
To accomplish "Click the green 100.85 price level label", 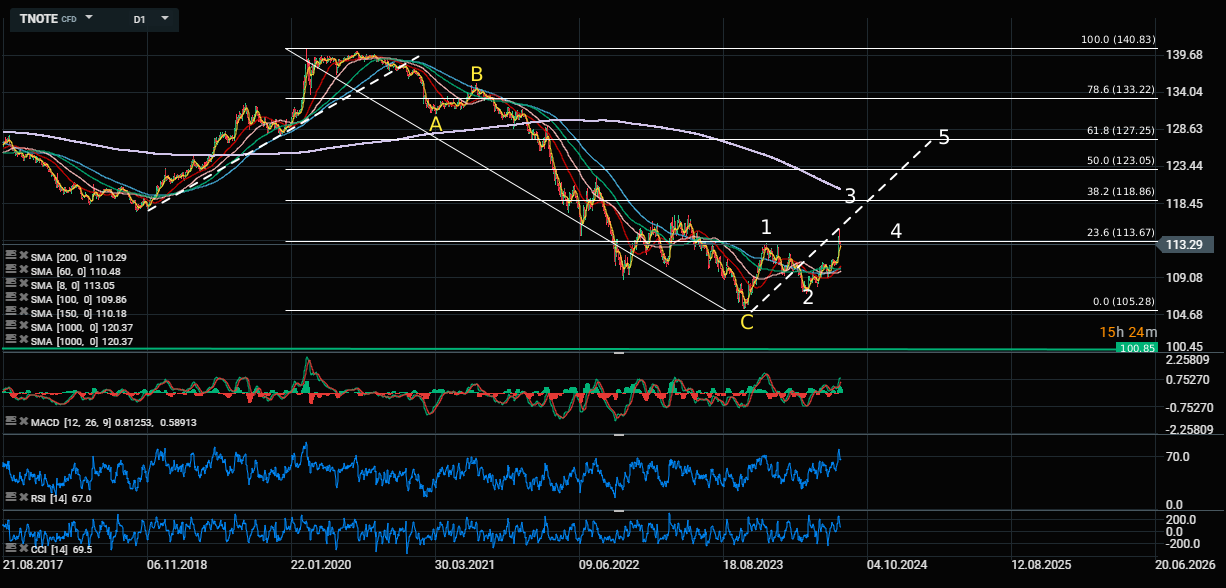I will pyautogui.click(x=1136, y=348).
